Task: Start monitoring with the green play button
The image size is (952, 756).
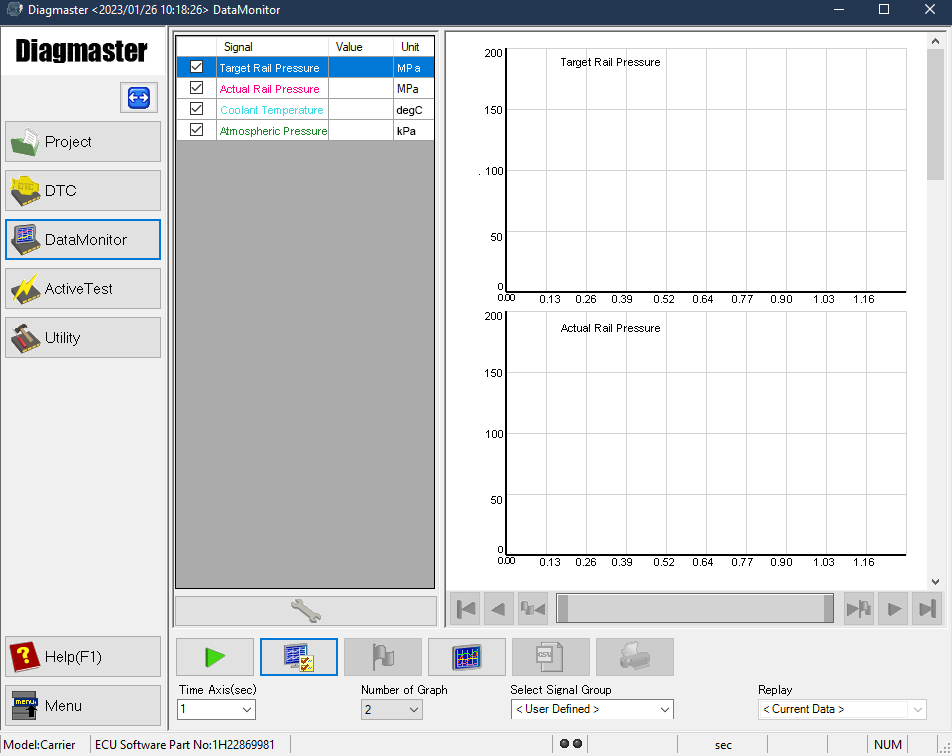Action: pyautogui.click(x=215, y=657)
